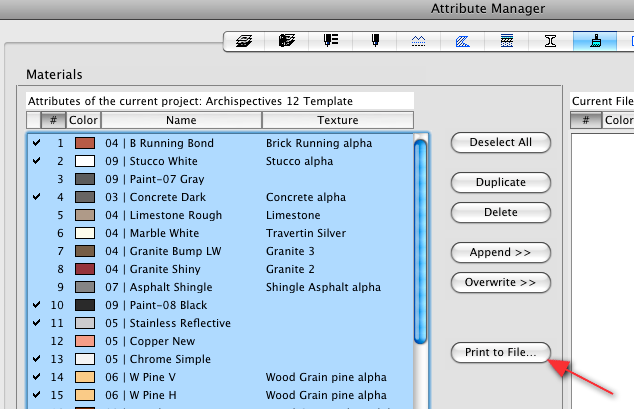Select the Materials paintbrush tab
Image resolution: width=634 pixels, height=409 pixels.
pyautogui.click(x=591, y=41)
